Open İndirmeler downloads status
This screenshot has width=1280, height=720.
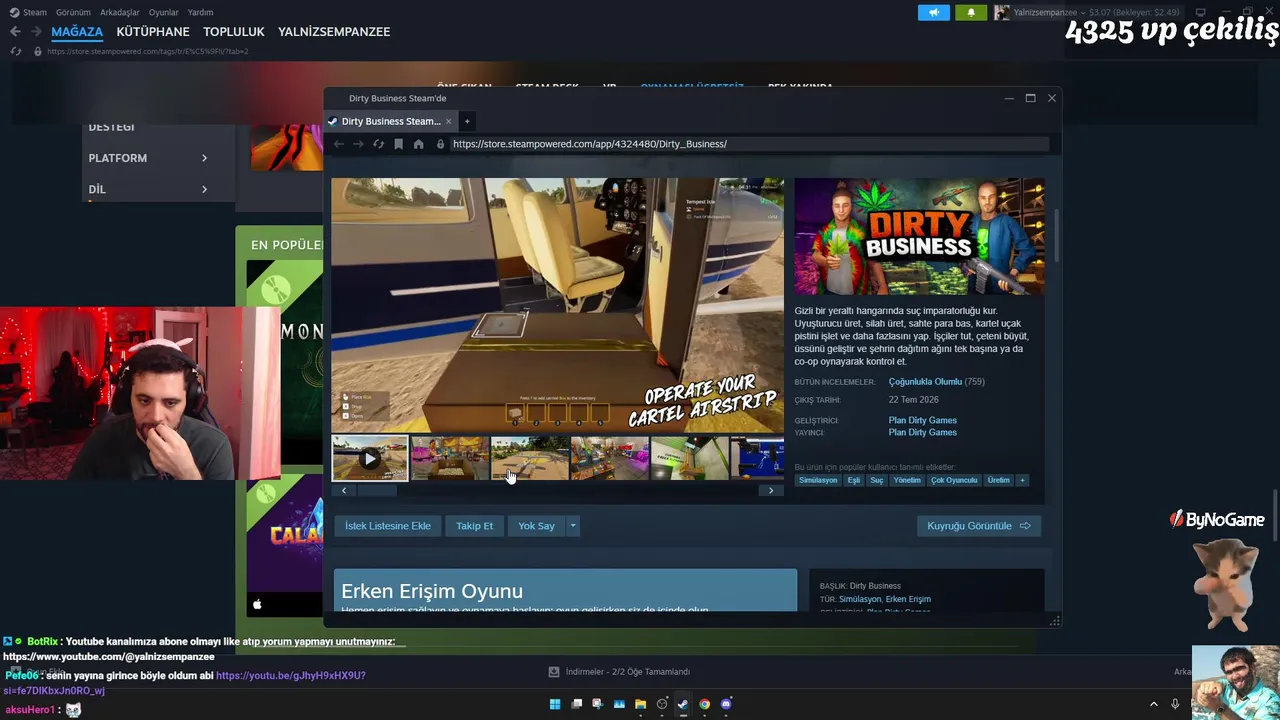(620, 672)
